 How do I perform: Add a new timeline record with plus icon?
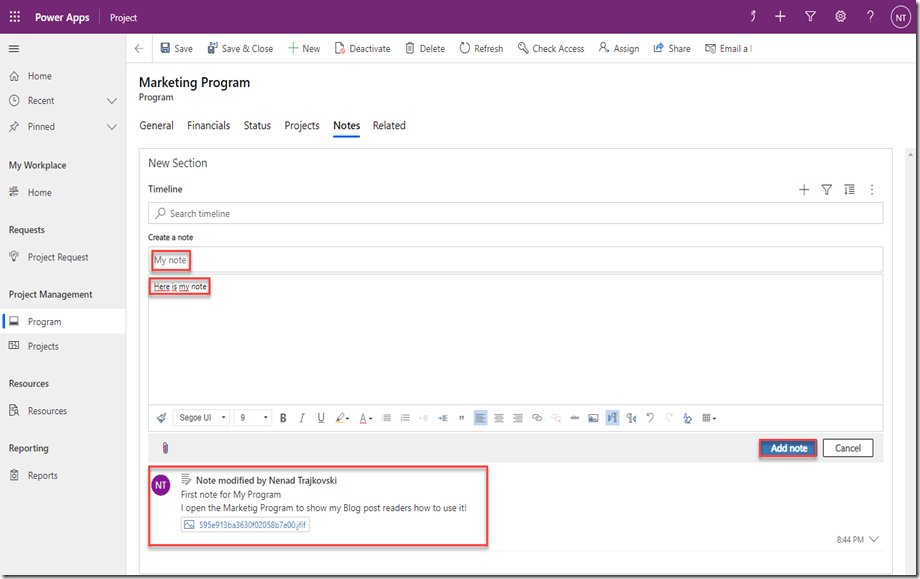point(804,190)
